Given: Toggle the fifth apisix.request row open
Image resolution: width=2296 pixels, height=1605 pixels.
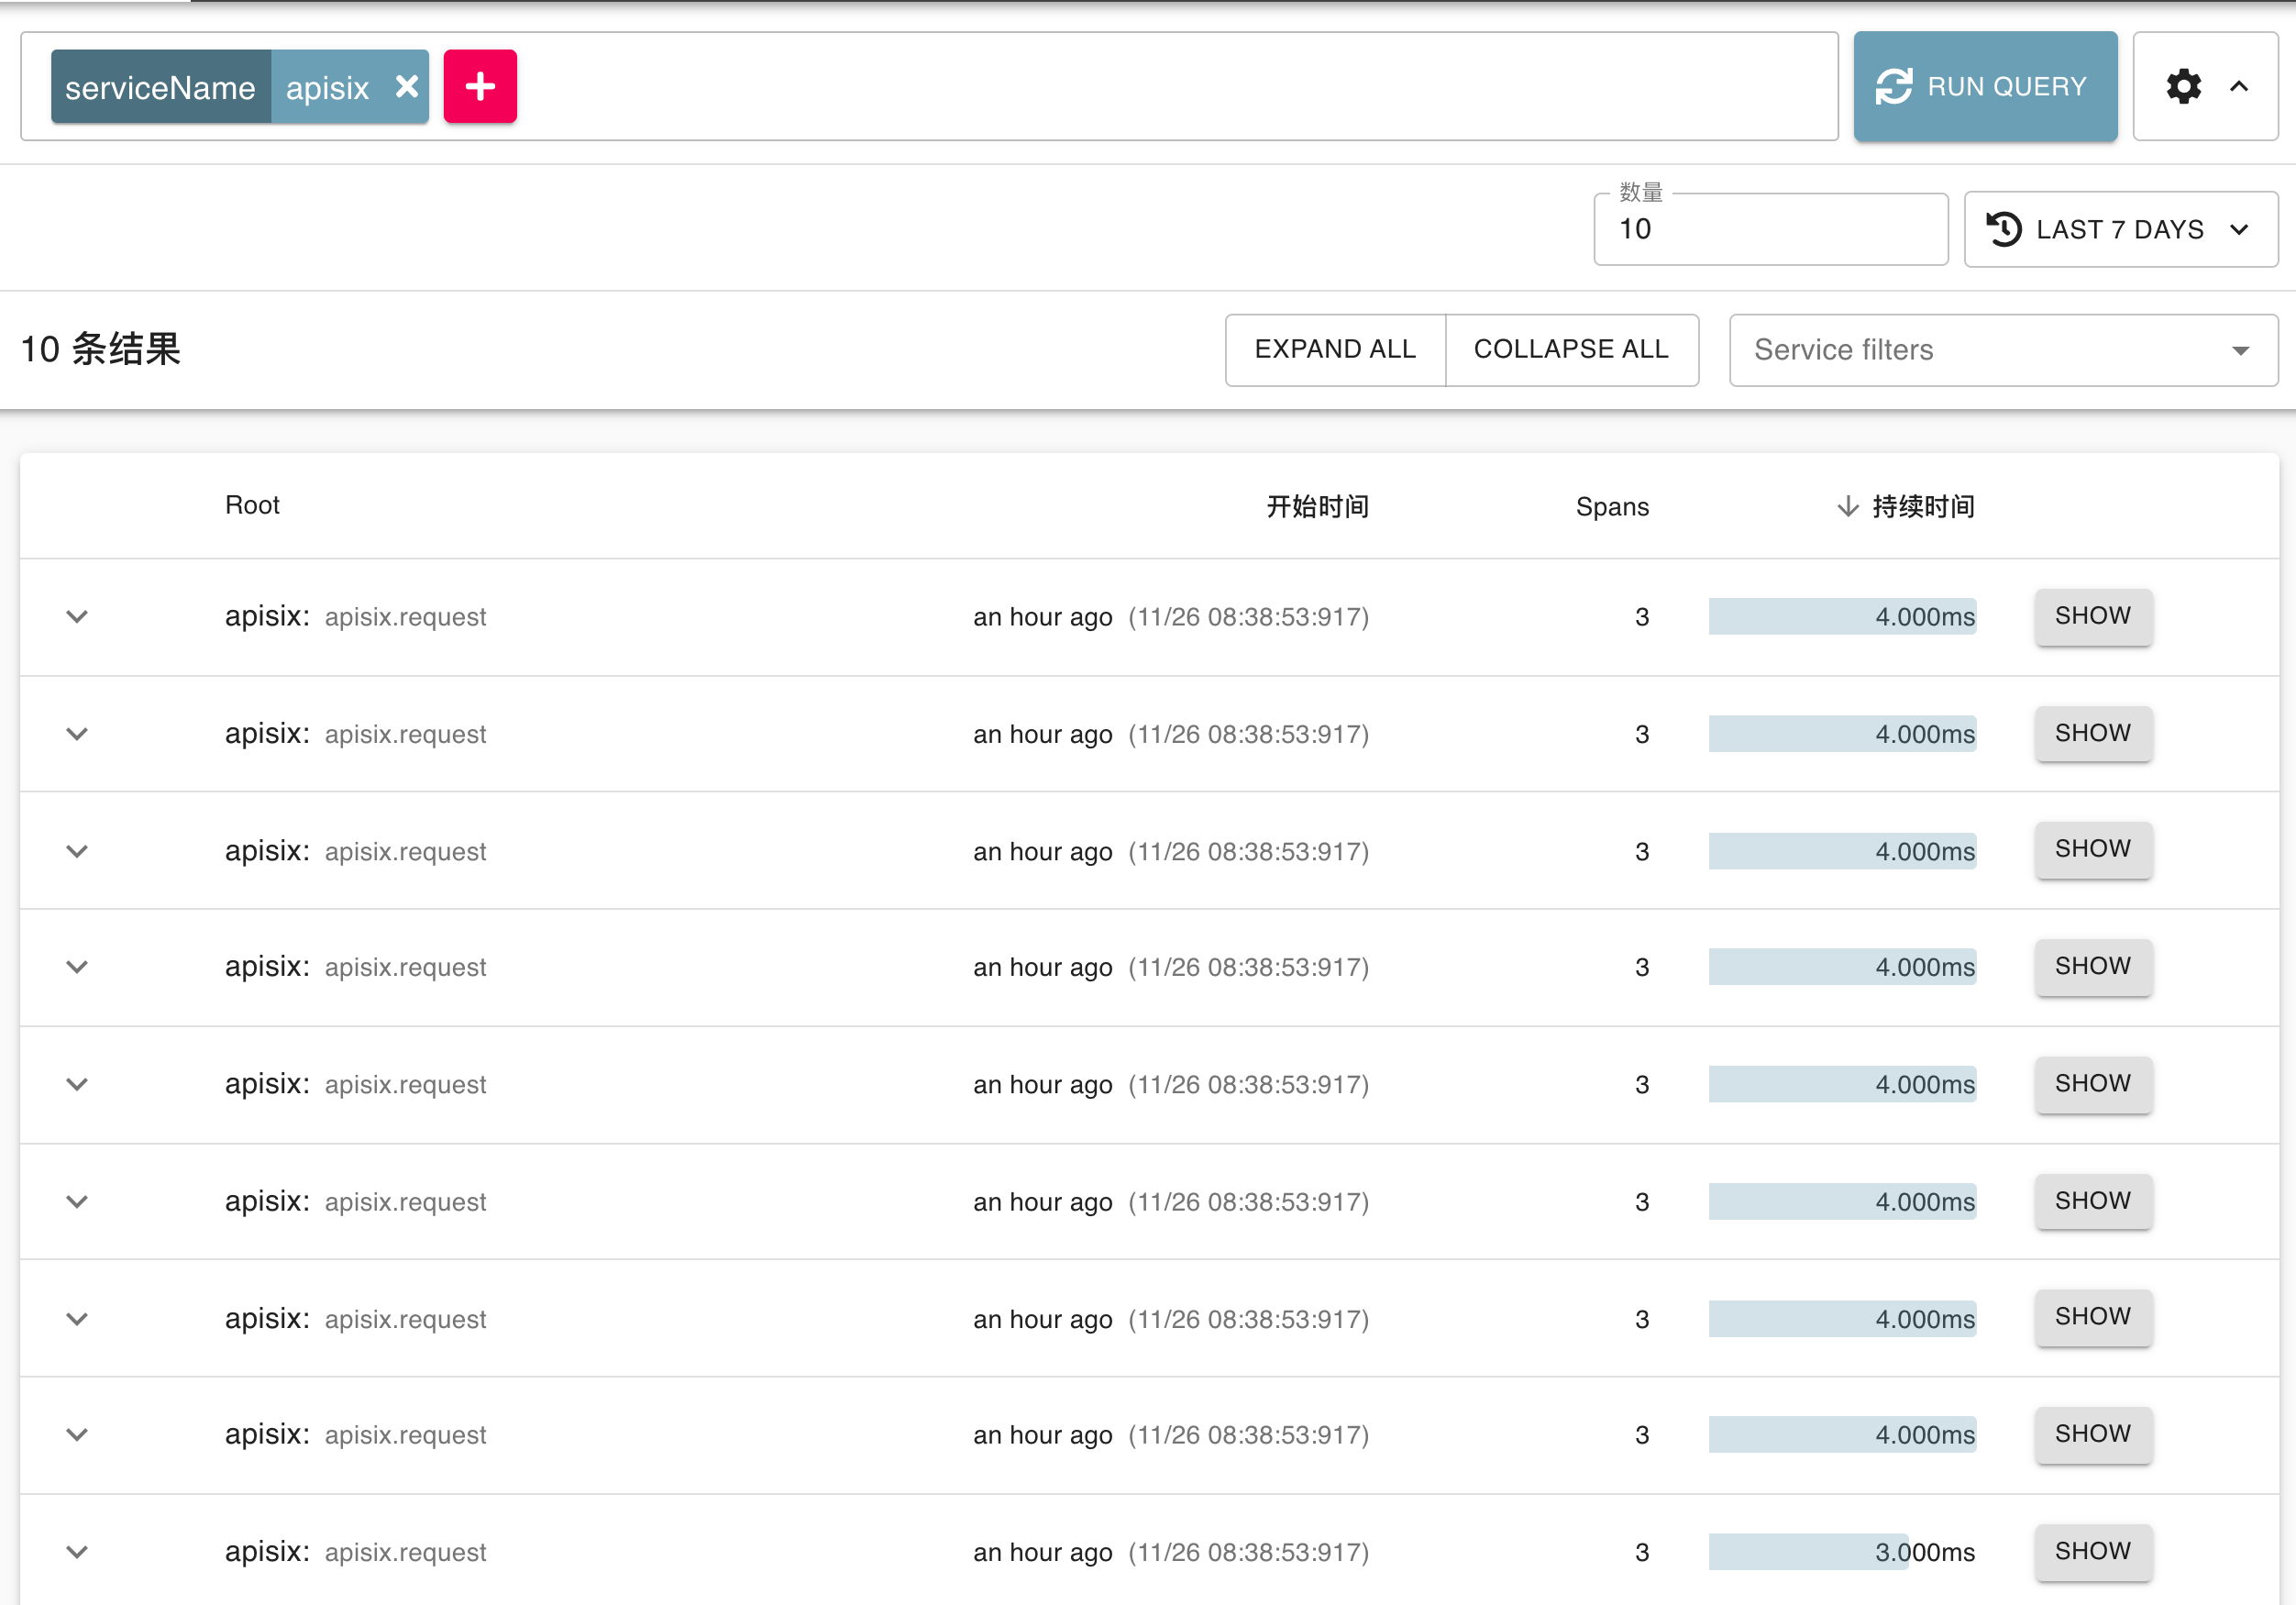Looking at the screenshot, I should tap(76, 1084).
